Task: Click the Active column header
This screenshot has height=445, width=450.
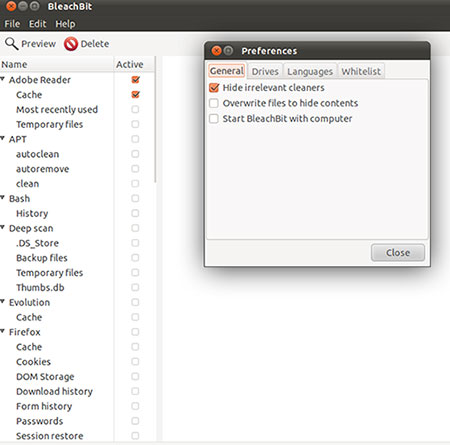Action: pos(134,64)
